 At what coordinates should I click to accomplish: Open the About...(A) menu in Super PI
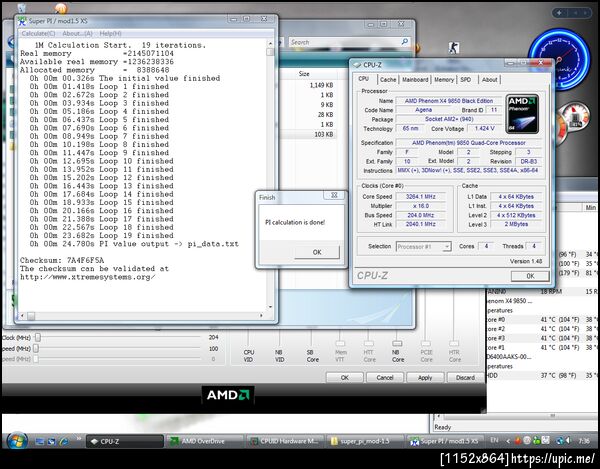coord(77,34)
